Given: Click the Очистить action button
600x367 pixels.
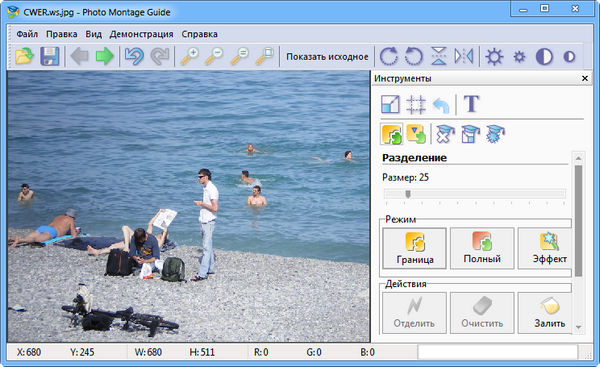Looking at the screenshot, I should (x=482, y=313).
